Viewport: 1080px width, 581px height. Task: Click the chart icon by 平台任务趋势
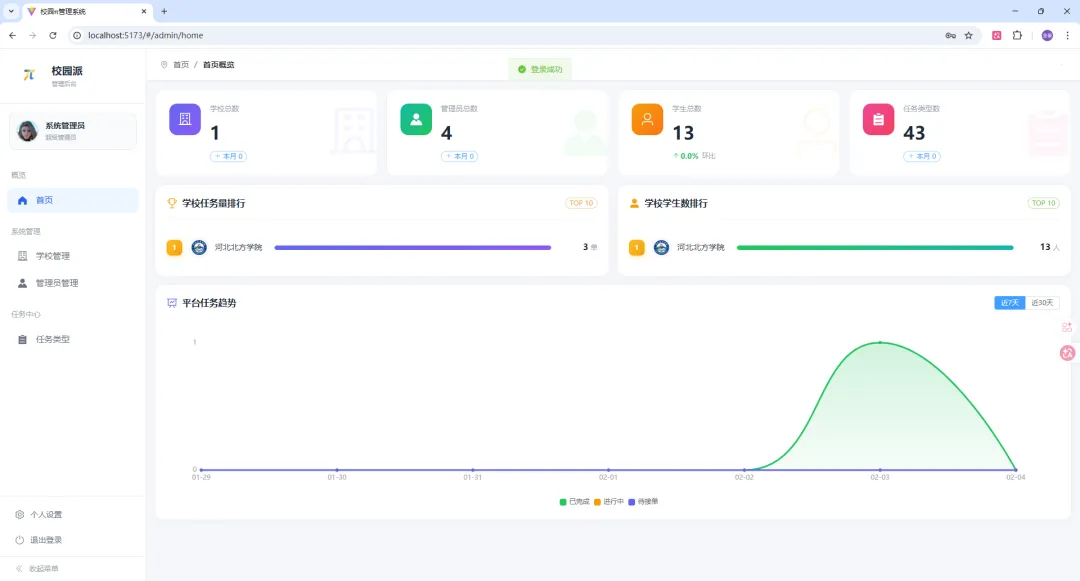click(x=172, y=303)
